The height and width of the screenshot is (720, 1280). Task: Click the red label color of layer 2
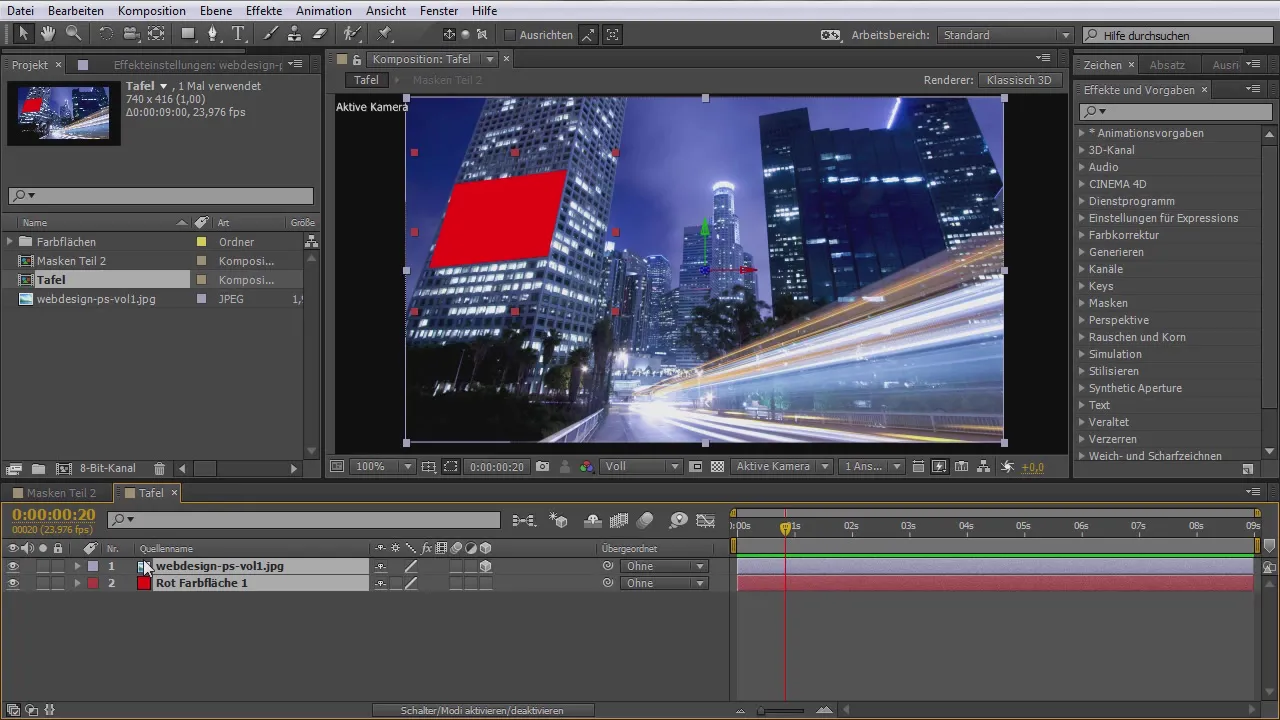point(93,583)
